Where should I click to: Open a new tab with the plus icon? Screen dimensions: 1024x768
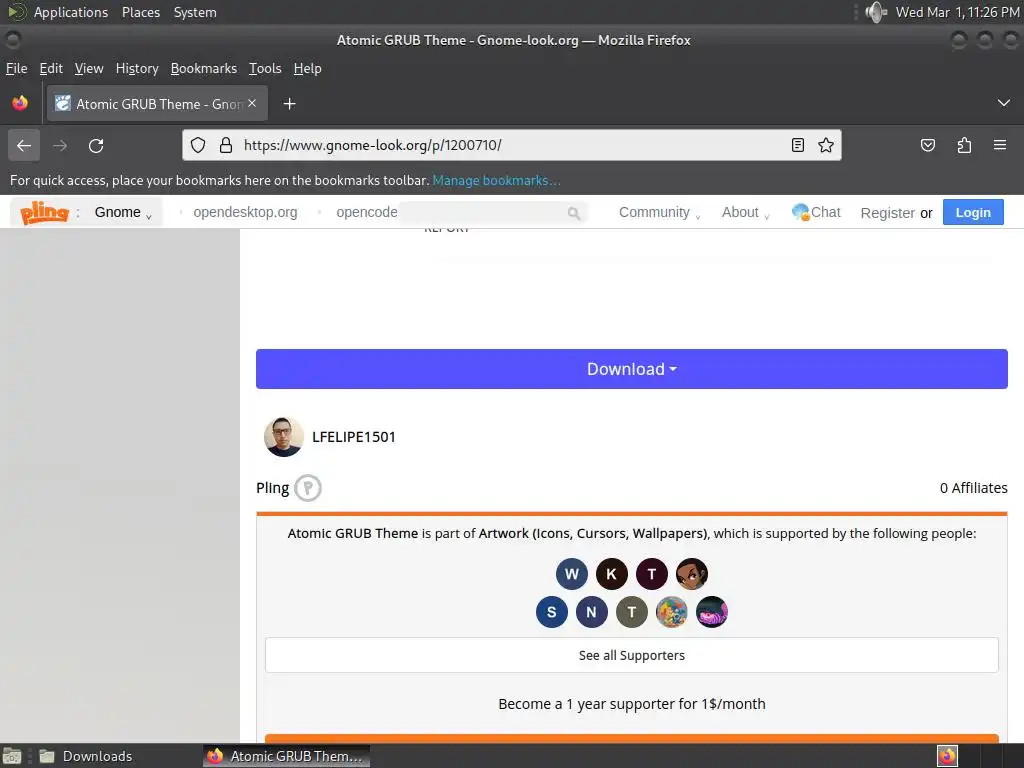pos(289,104)
